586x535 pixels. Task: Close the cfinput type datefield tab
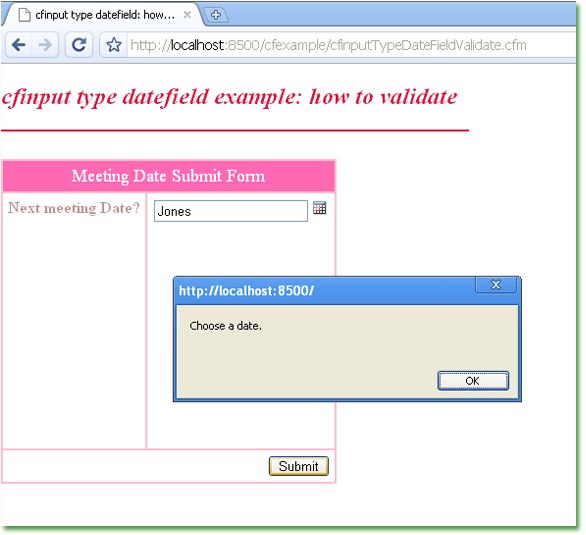[188, 15]
